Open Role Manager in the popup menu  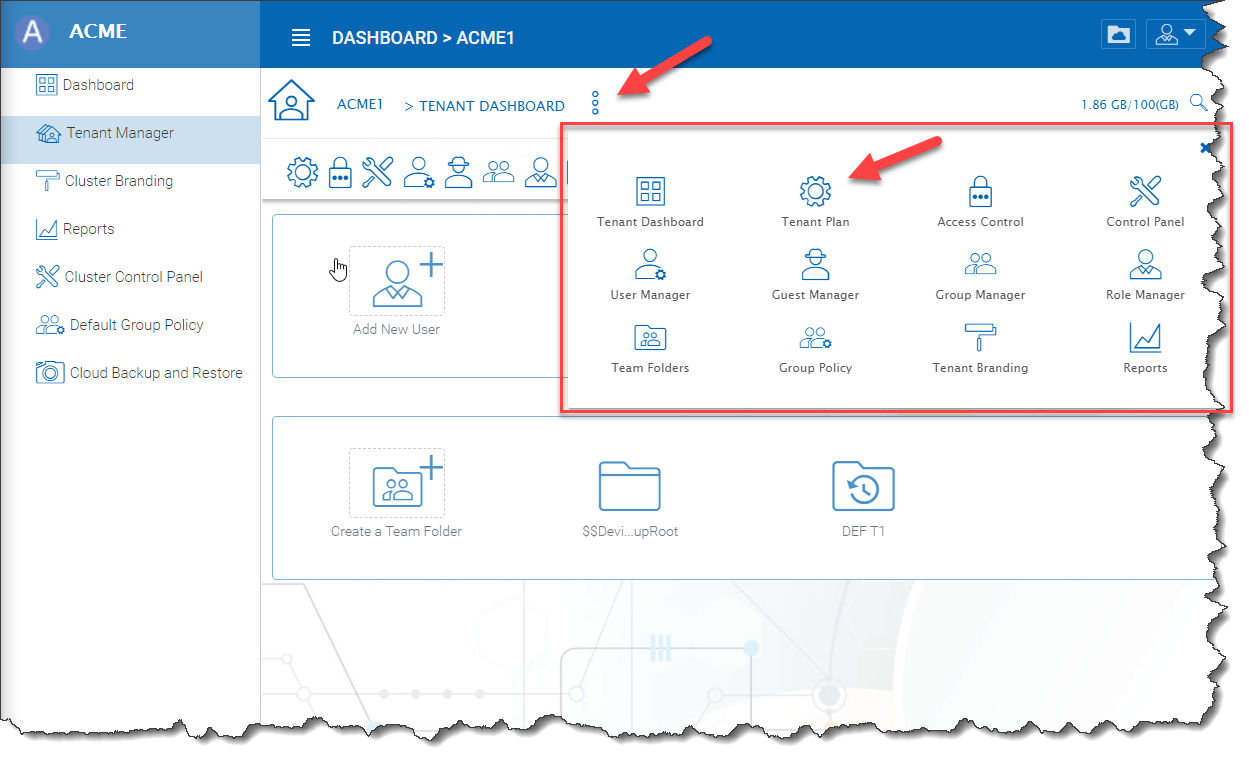coord(1145,276)
